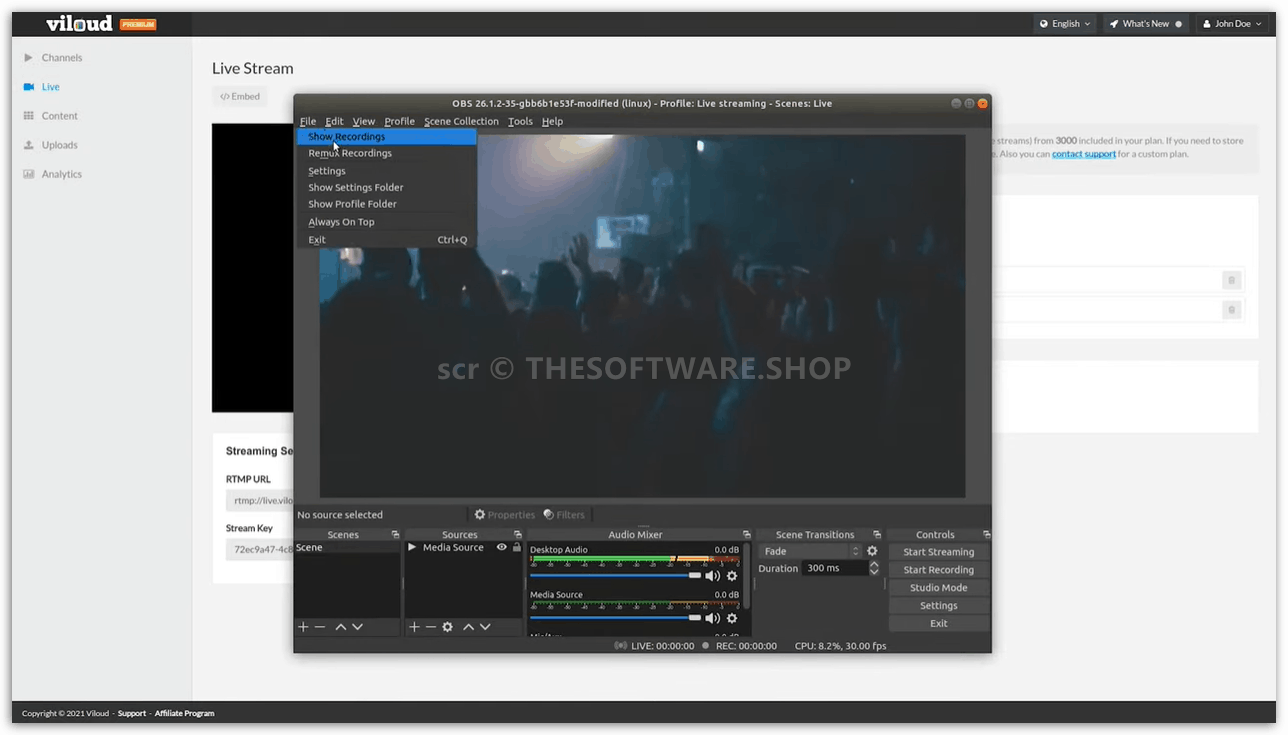Enable Studio Mode in Controls
This screenshot has width=1288, height=735.
[938, 588]
